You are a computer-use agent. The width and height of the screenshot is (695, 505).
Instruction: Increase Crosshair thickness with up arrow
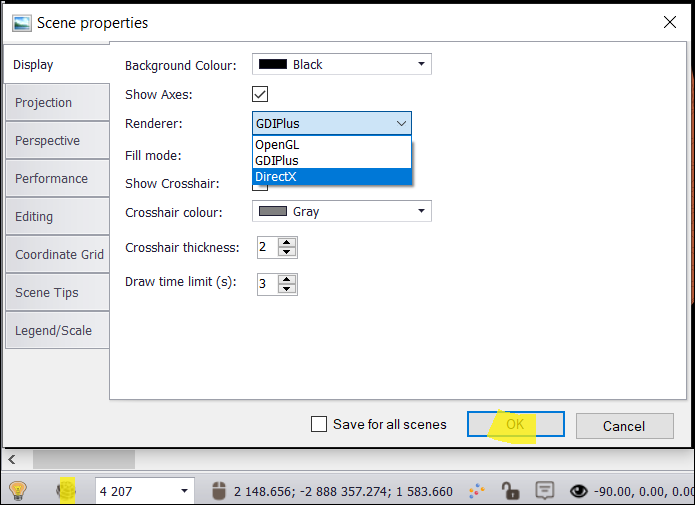tap(287, 242)
